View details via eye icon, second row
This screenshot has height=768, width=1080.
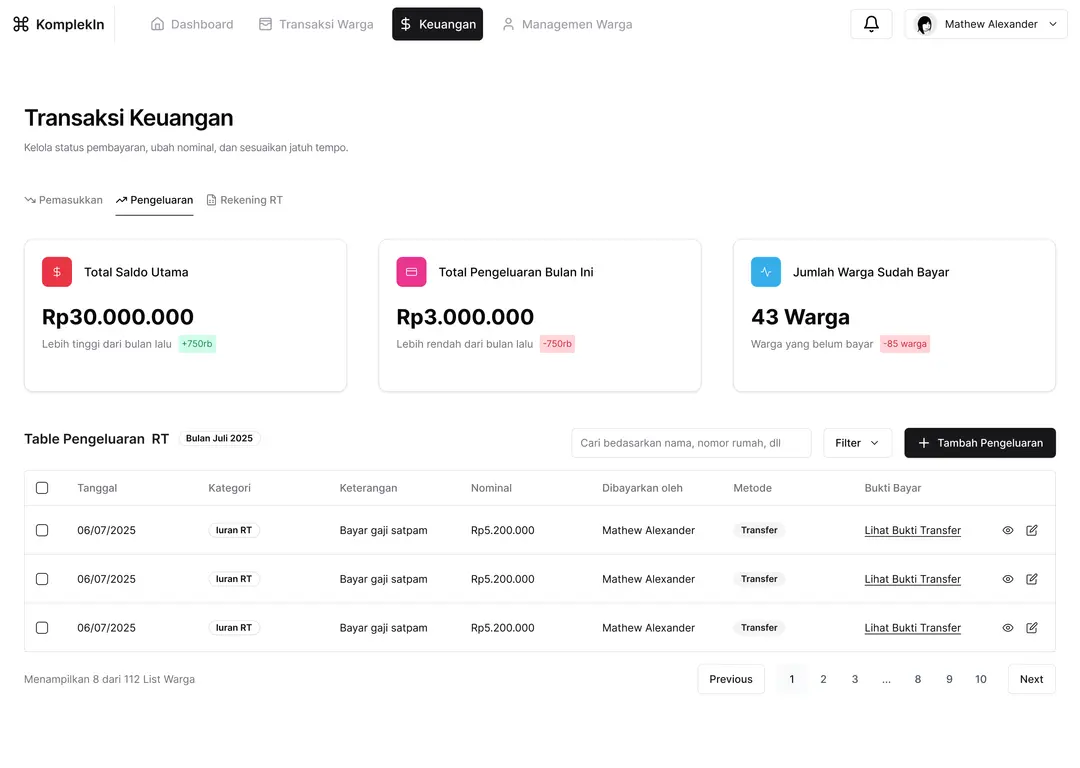1008,579
